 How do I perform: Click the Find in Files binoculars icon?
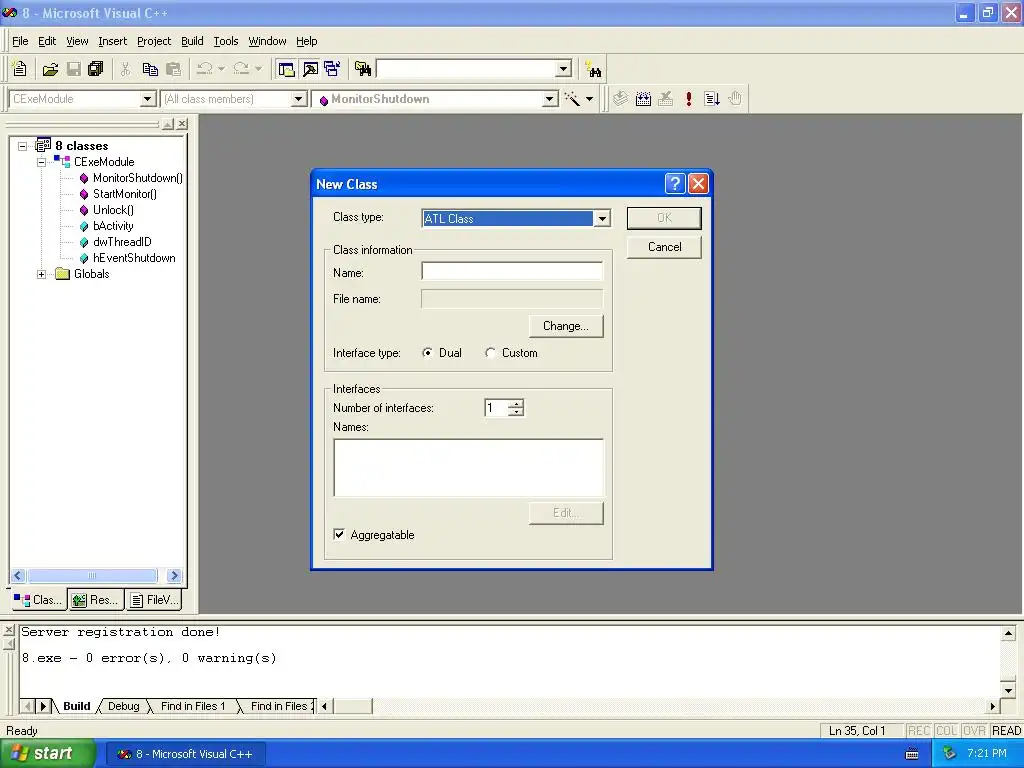tap(363, 69)
